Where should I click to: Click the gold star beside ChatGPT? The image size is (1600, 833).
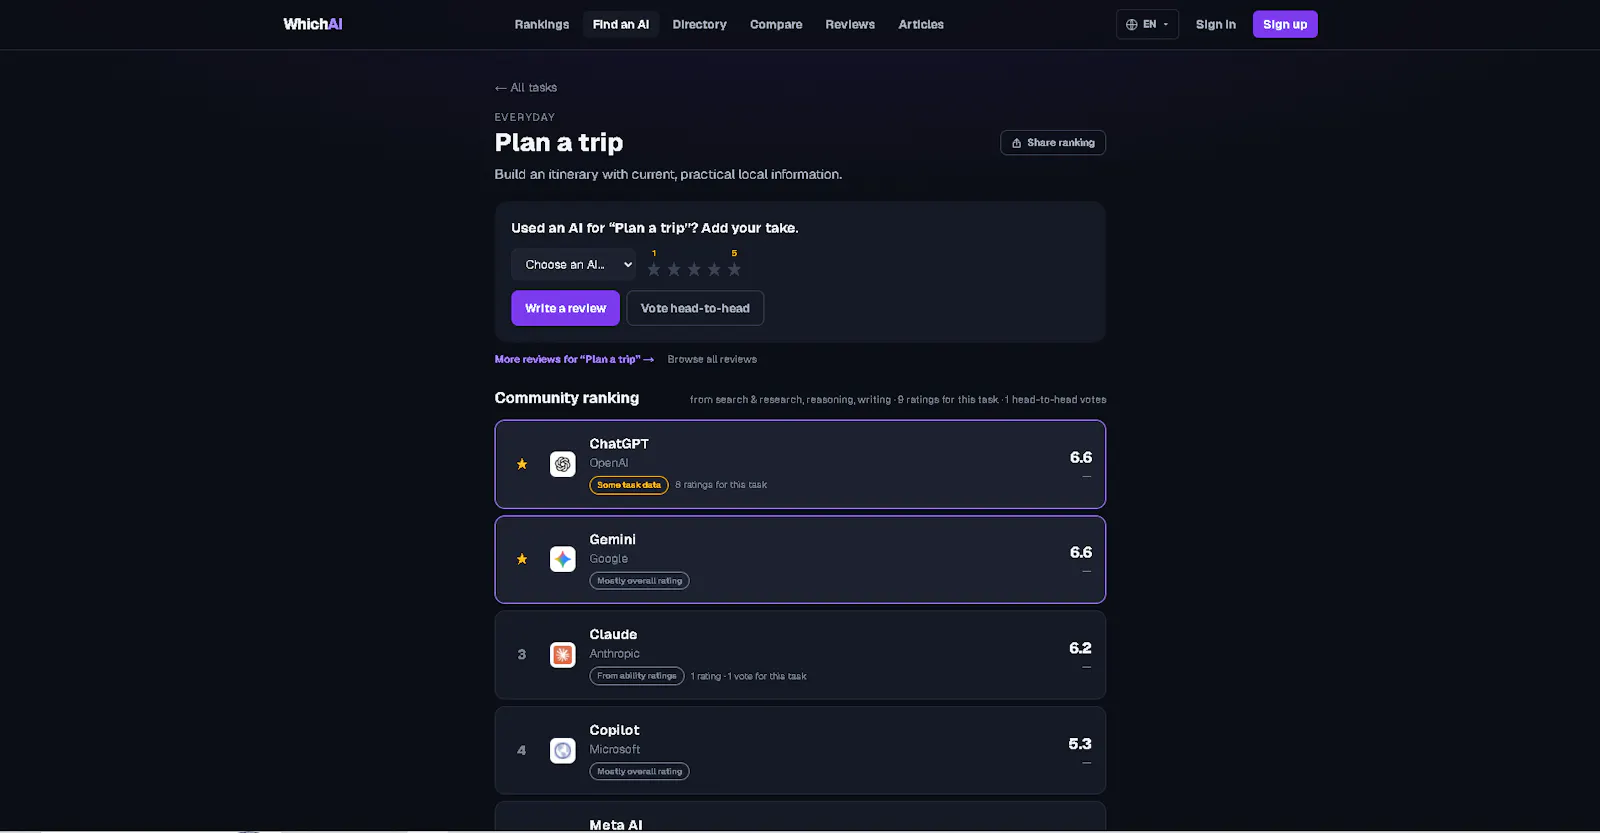(x=522, y=464)
